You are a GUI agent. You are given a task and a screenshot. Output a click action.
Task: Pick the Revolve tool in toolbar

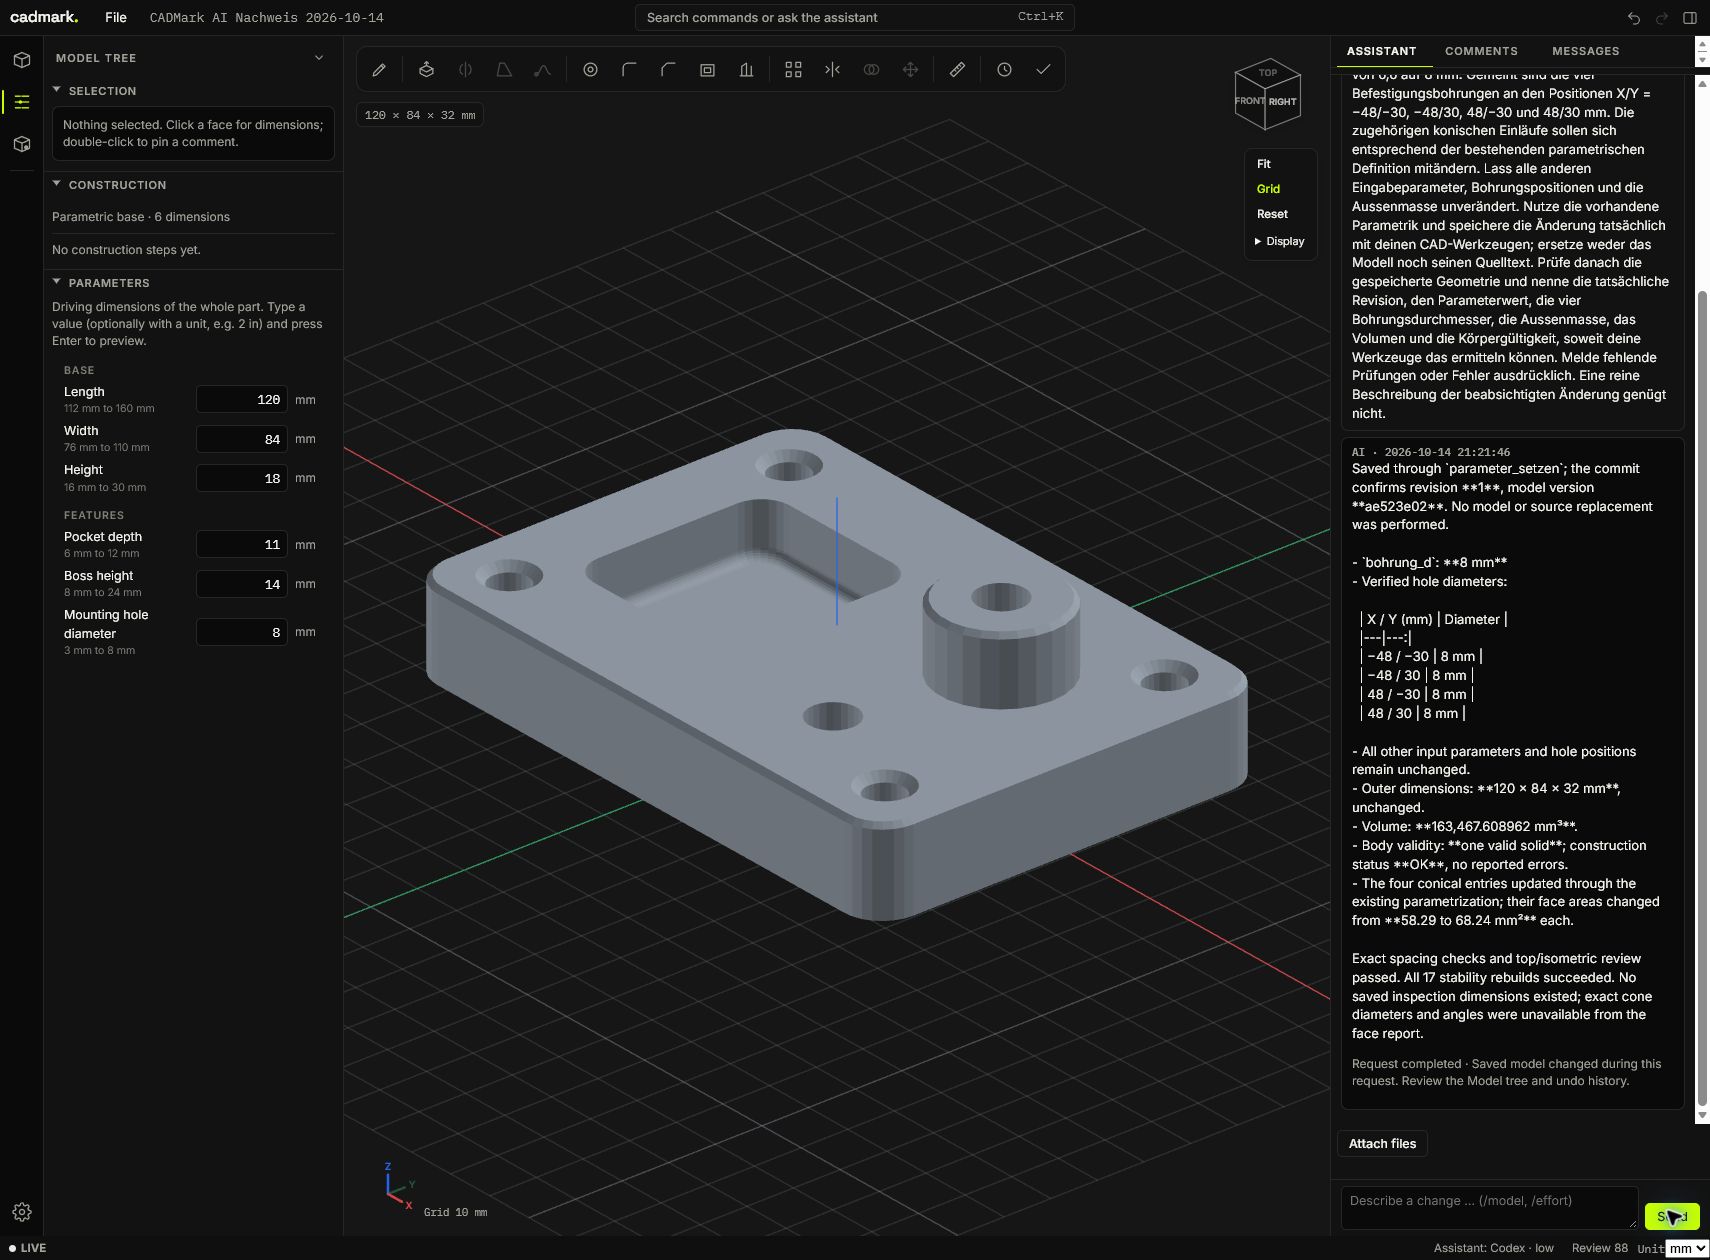pyautogui.click(x=465, y=70)
